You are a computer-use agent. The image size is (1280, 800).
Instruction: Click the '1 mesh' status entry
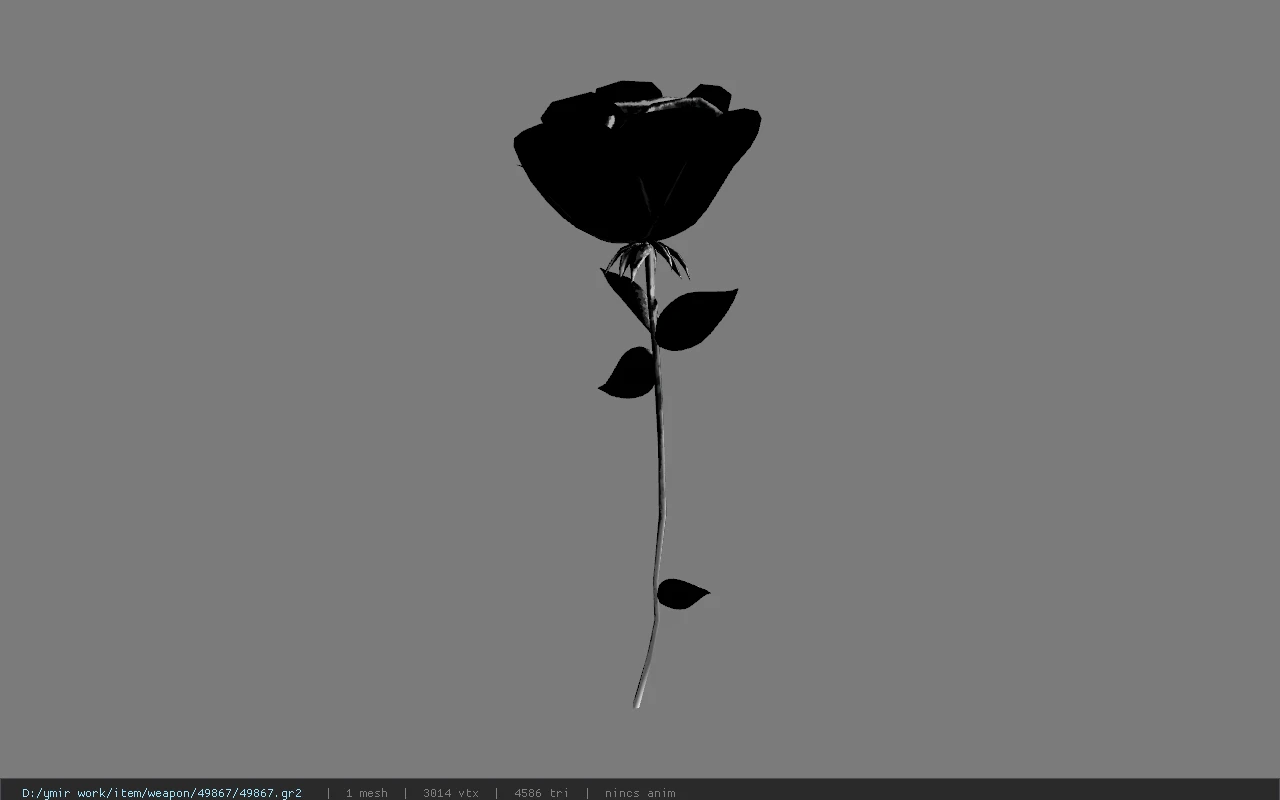(366, 793)
